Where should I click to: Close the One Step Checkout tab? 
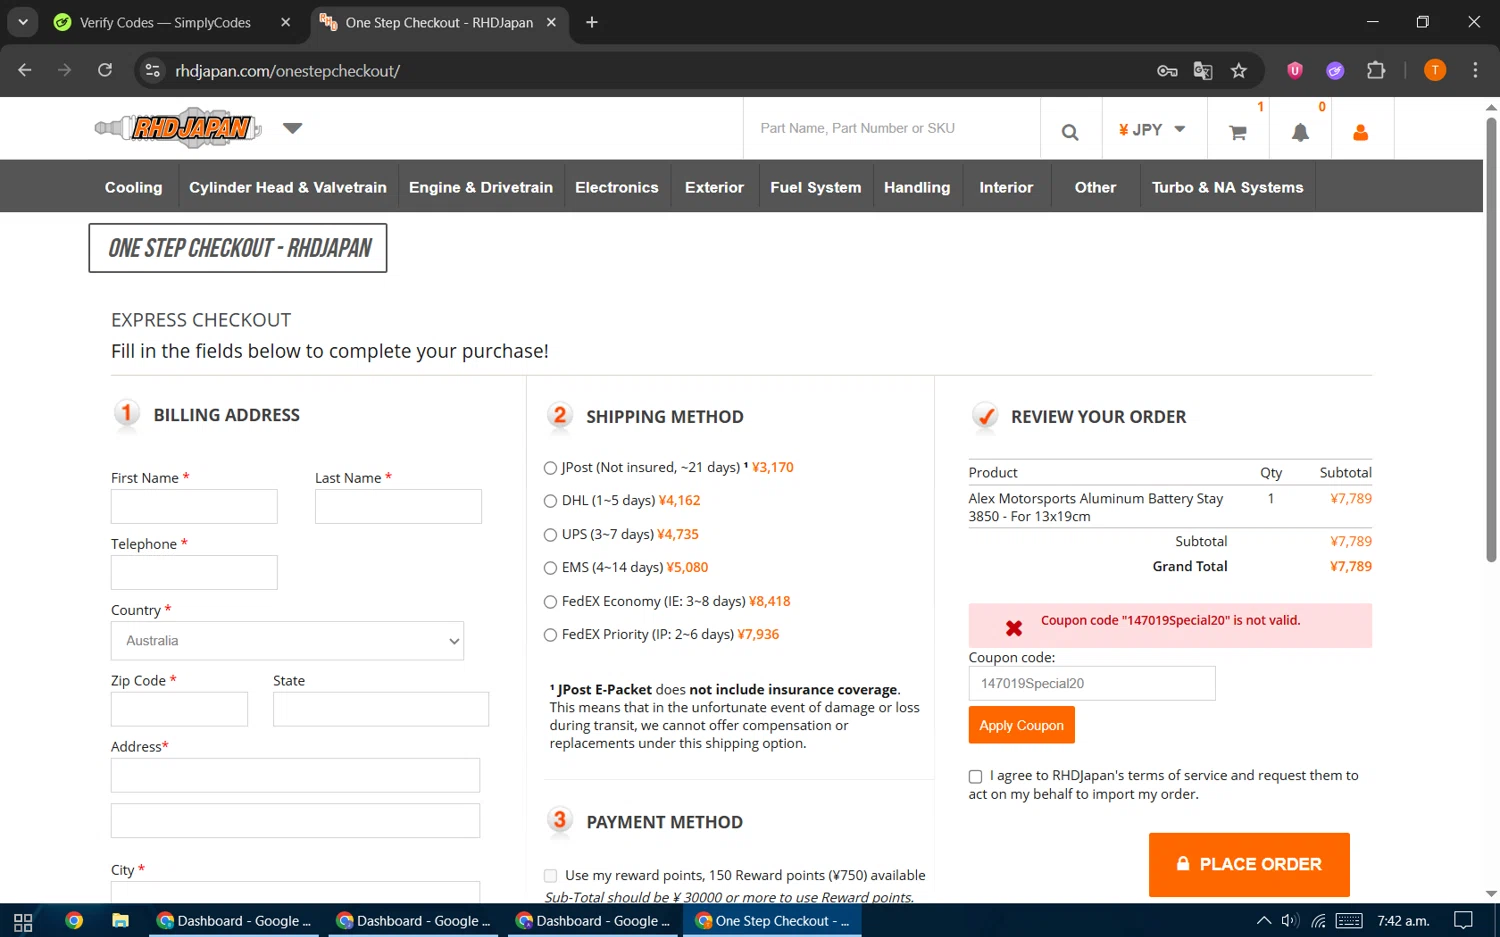point(551,22)
